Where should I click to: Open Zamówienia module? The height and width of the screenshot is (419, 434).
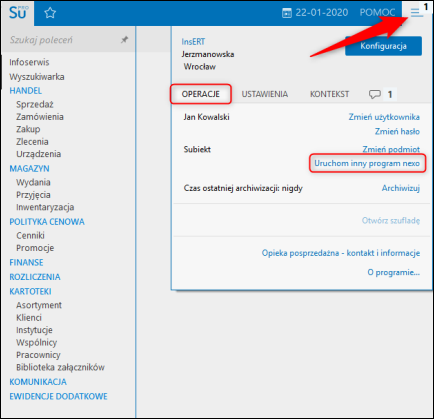click(x=40, y=117)
